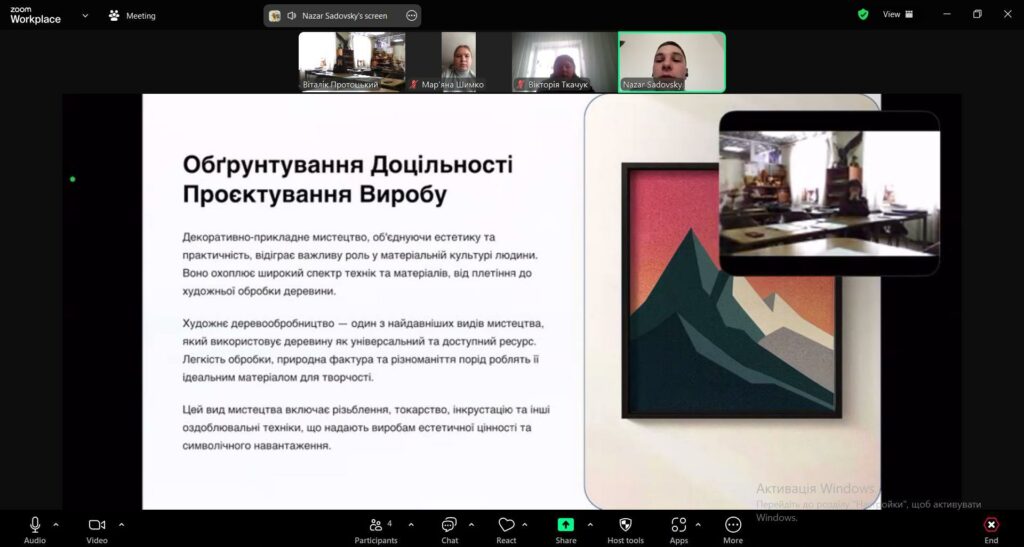Select Nazar Sadovsky's video thumbnail
Screen dimensions: 1024x547
click(671, 62)
